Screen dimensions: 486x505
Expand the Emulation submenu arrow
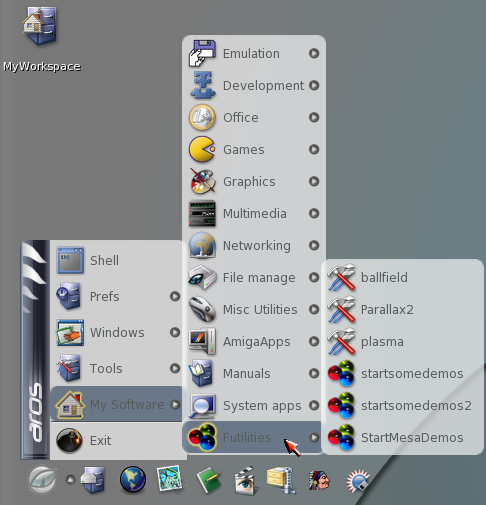point(314,53)
